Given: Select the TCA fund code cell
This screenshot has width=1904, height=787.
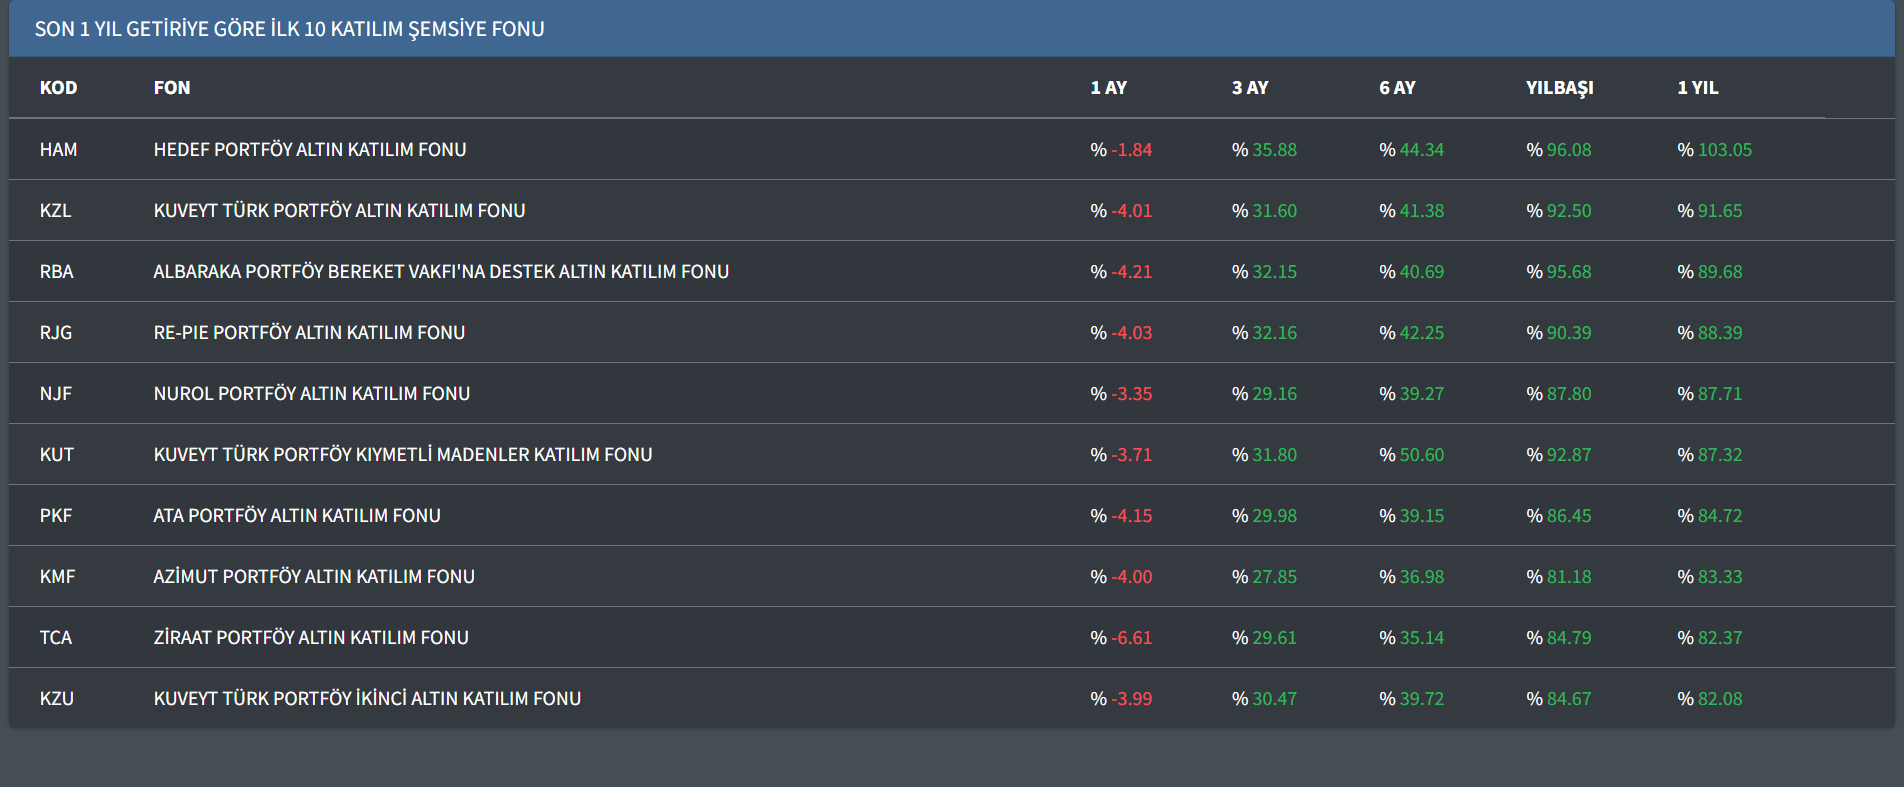Looking at the screenshot, I should tap(56, 638).
